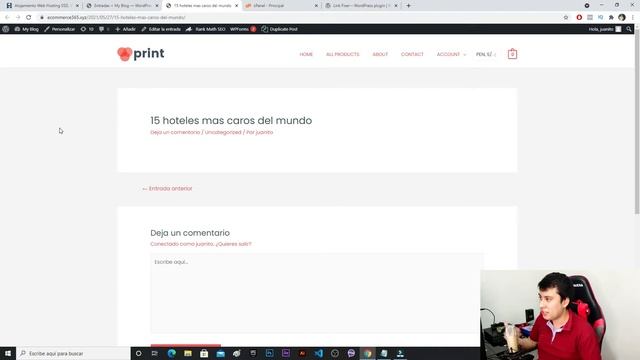Open purple Adobe app next to Photoshop
Viewport: 640px width, 360px height.
coord(286,353)
